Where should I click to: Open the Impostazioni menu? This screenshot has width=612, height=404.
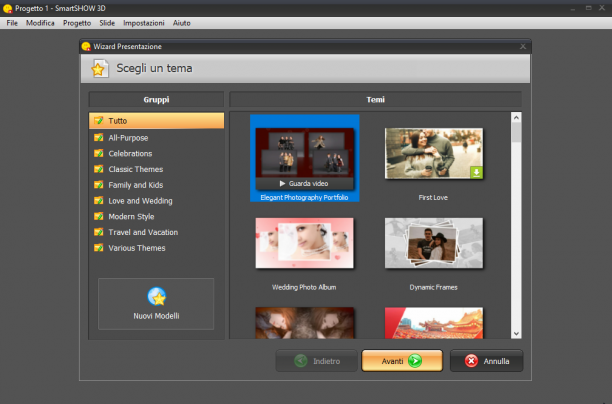[144, 23]
